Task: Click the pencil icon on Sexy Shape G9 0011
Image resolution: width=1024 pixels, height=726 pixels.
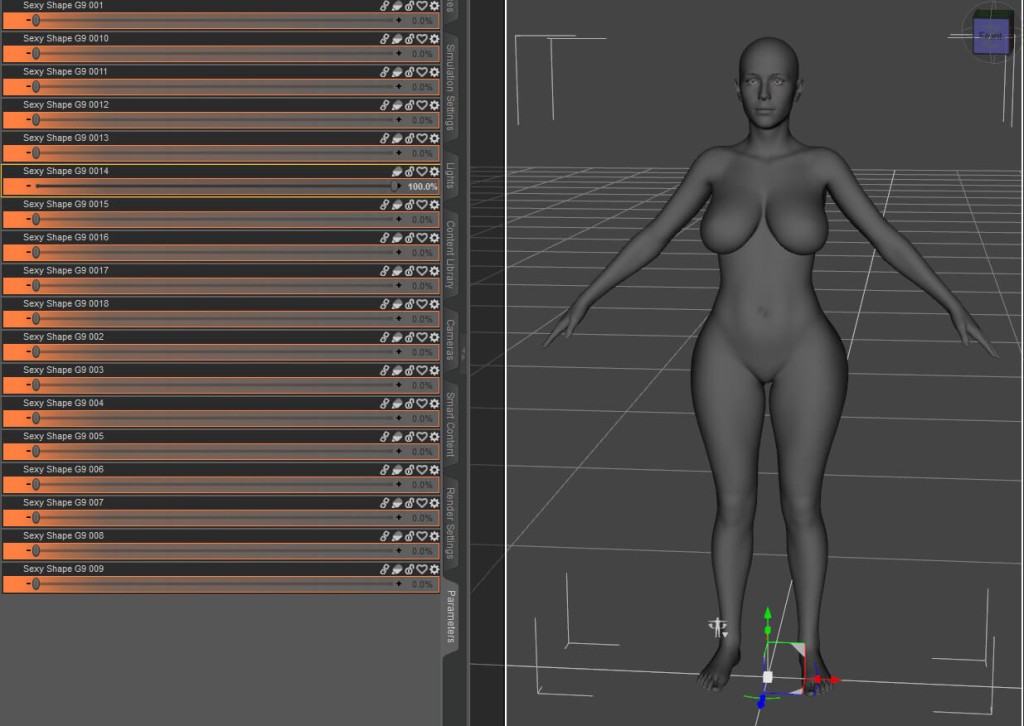Action: click(397, 72)
